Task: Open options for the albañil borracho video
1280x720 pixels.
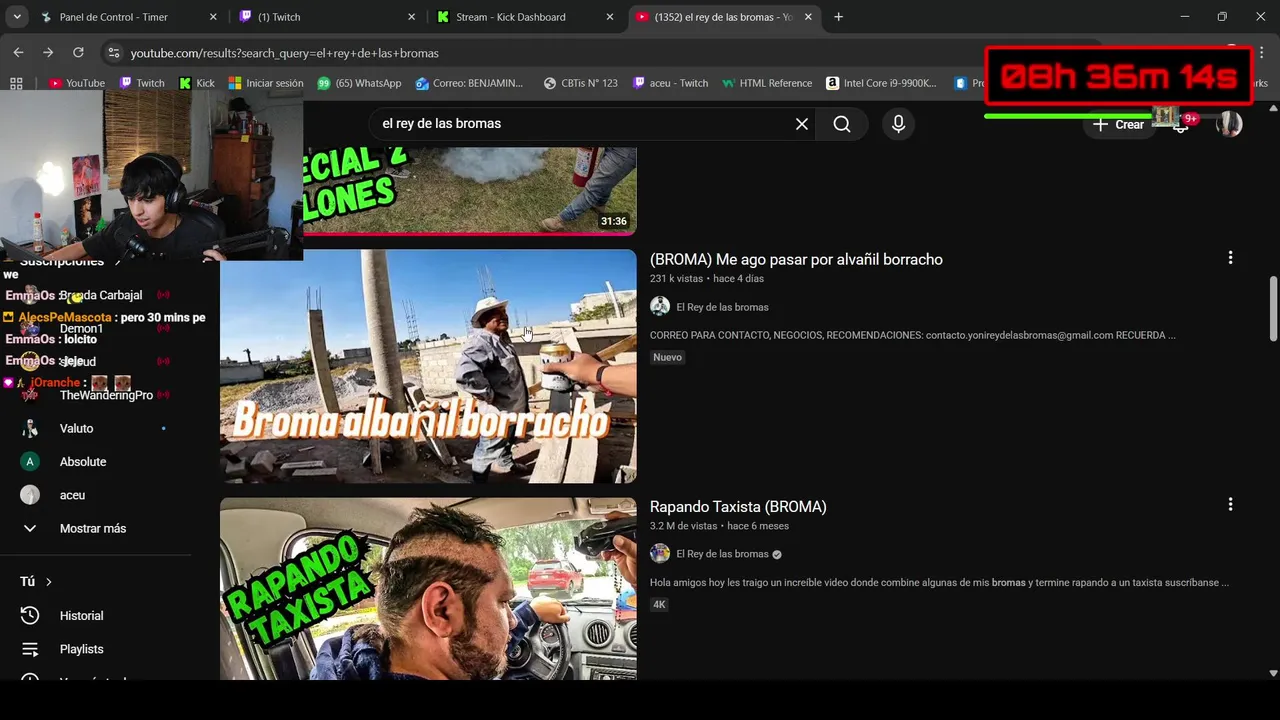Action: coord(1230,258)
